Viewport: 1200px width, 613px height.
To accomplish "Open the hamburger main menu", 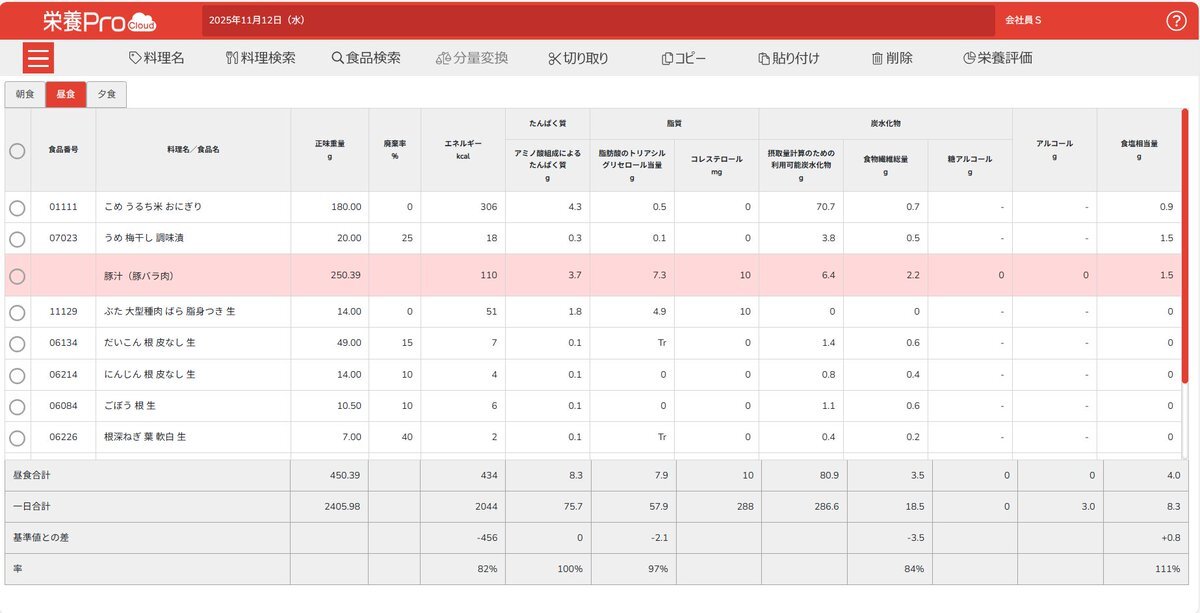I will (38, 58).
